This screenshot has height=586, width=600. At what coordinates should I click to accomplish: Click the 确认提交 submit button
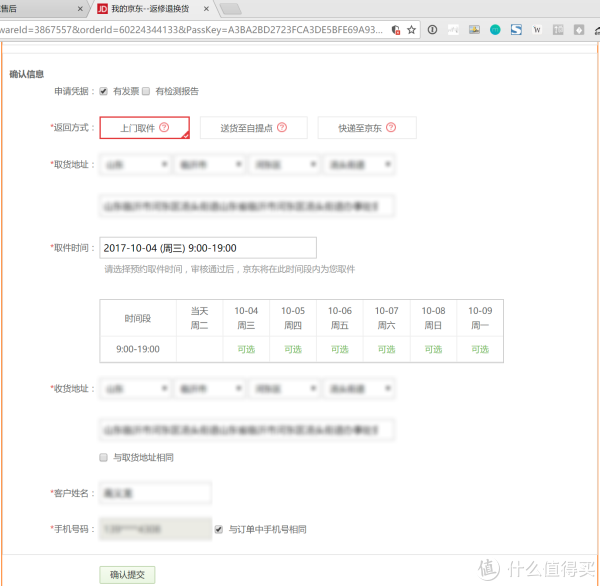coord(127,574)
